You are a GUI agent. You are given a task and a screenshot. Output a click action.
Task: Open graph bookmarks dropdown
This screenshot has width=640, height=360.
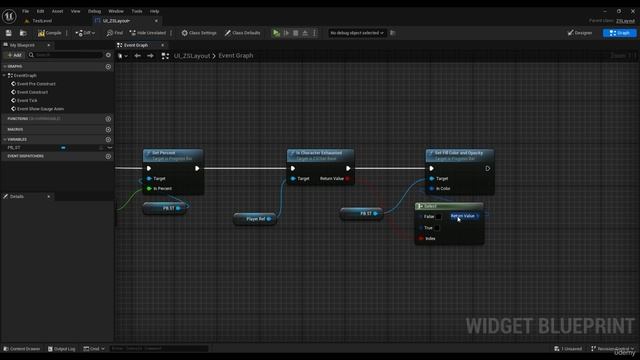[x=122, y=56]
